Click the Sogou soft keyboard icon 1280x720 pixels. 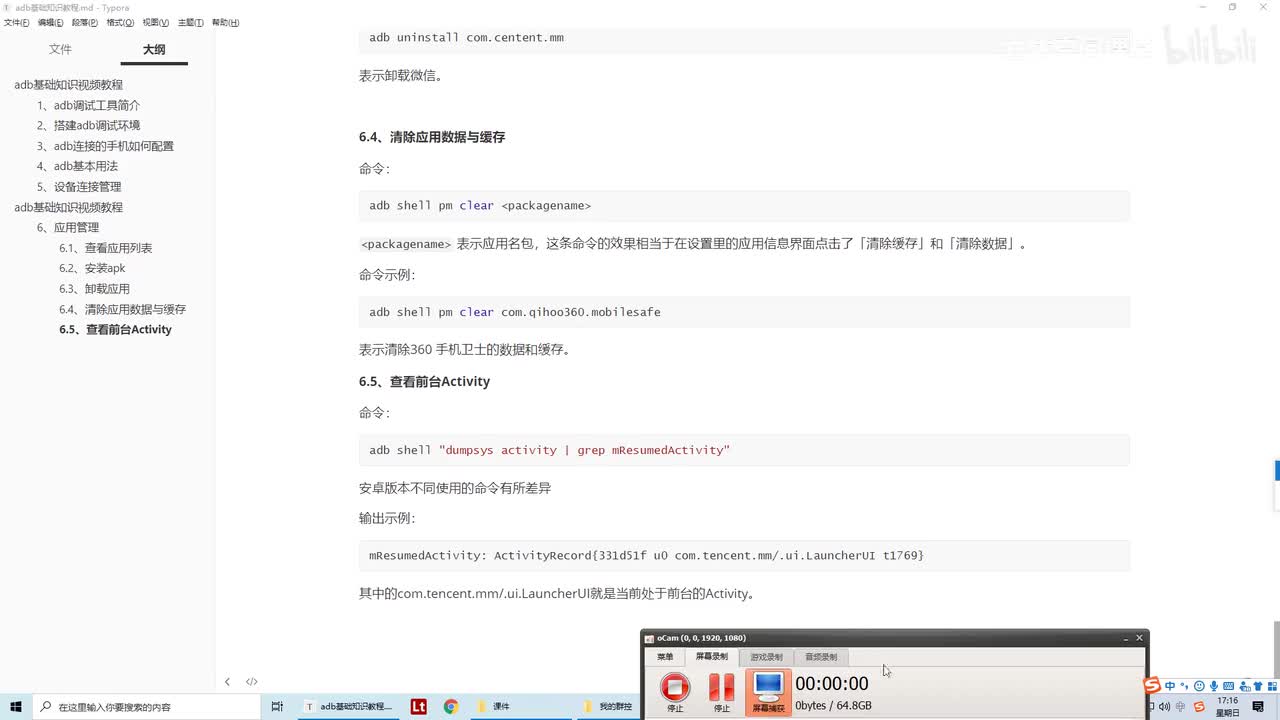(x=1229, y=686)
